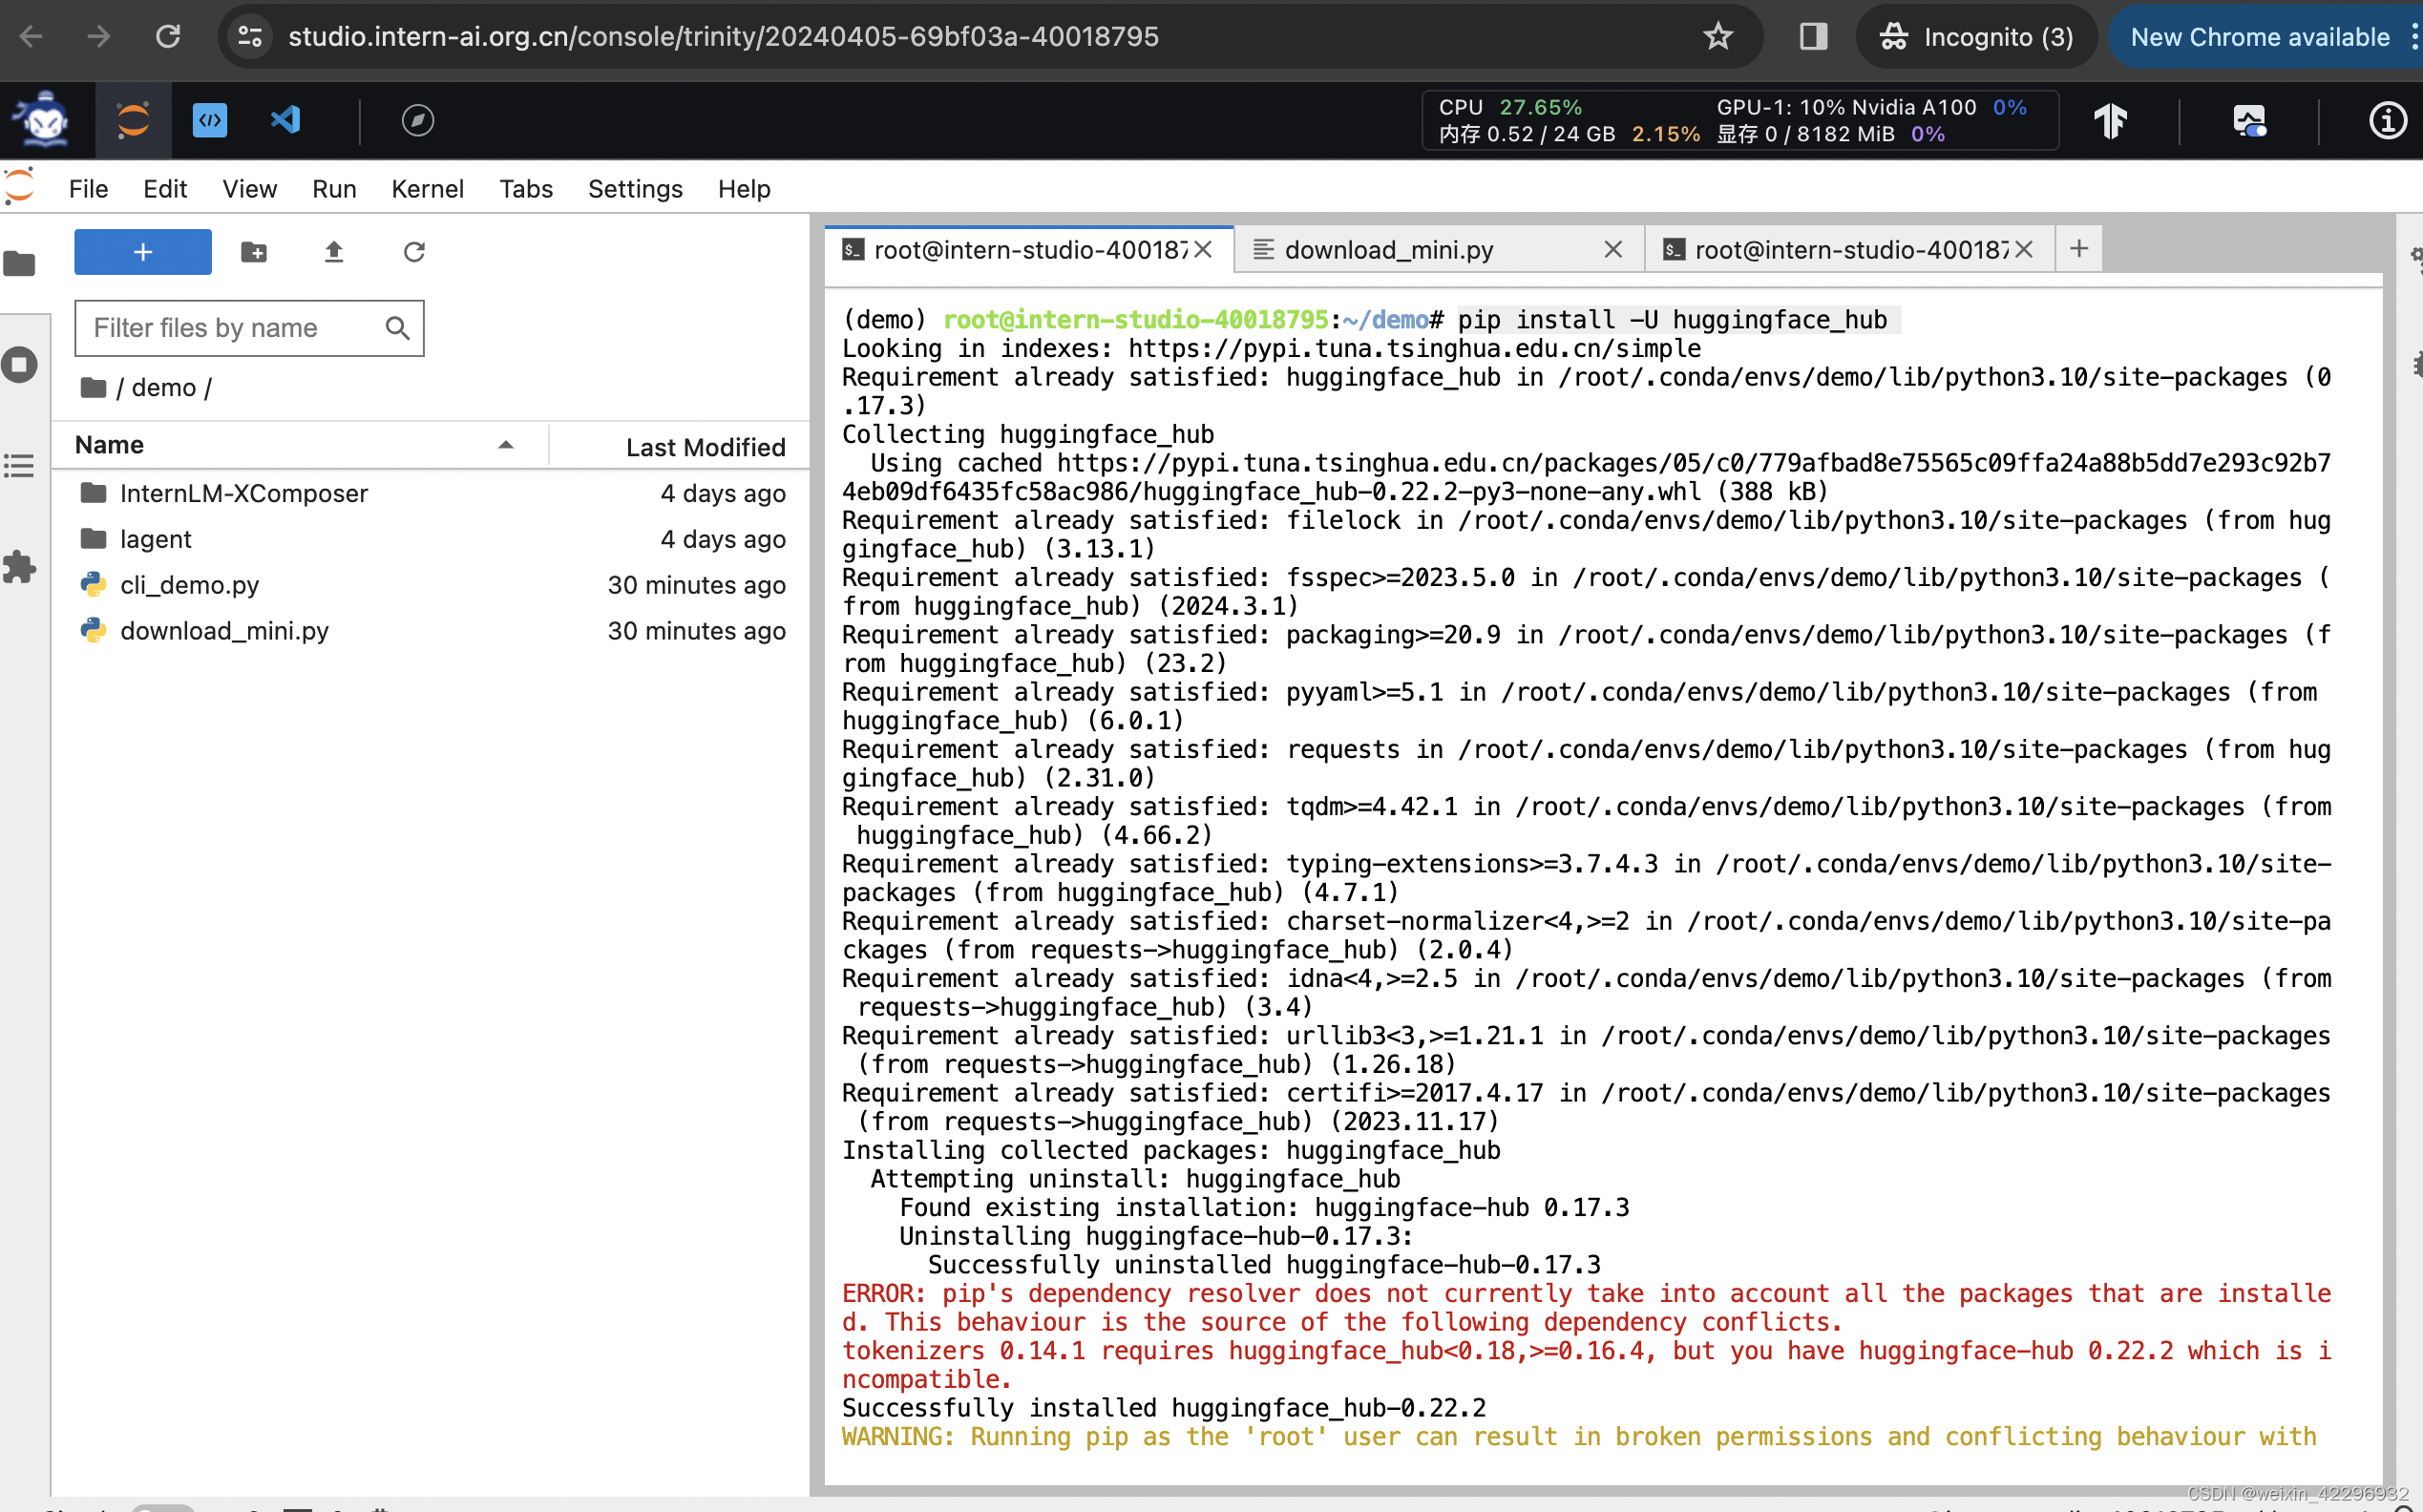Show the Table of Contents sidebar

20,466
